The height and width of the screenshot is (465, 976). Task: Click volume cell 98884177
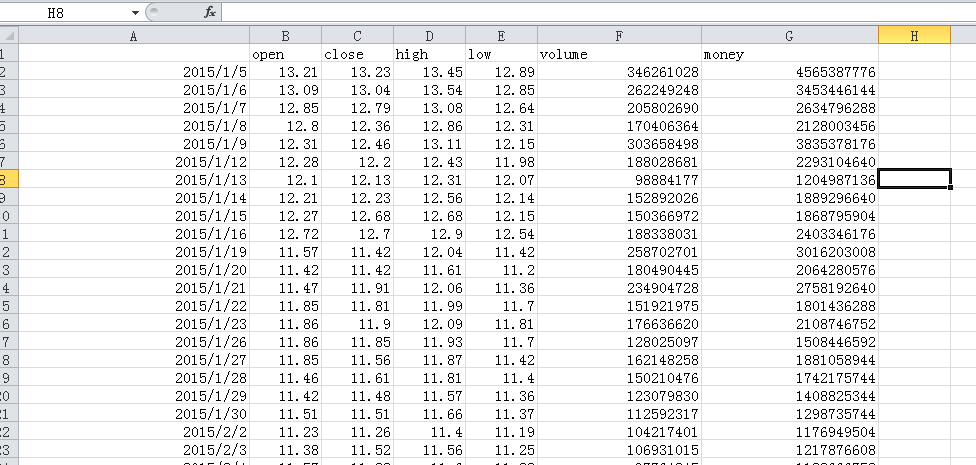tap(619, 180)
